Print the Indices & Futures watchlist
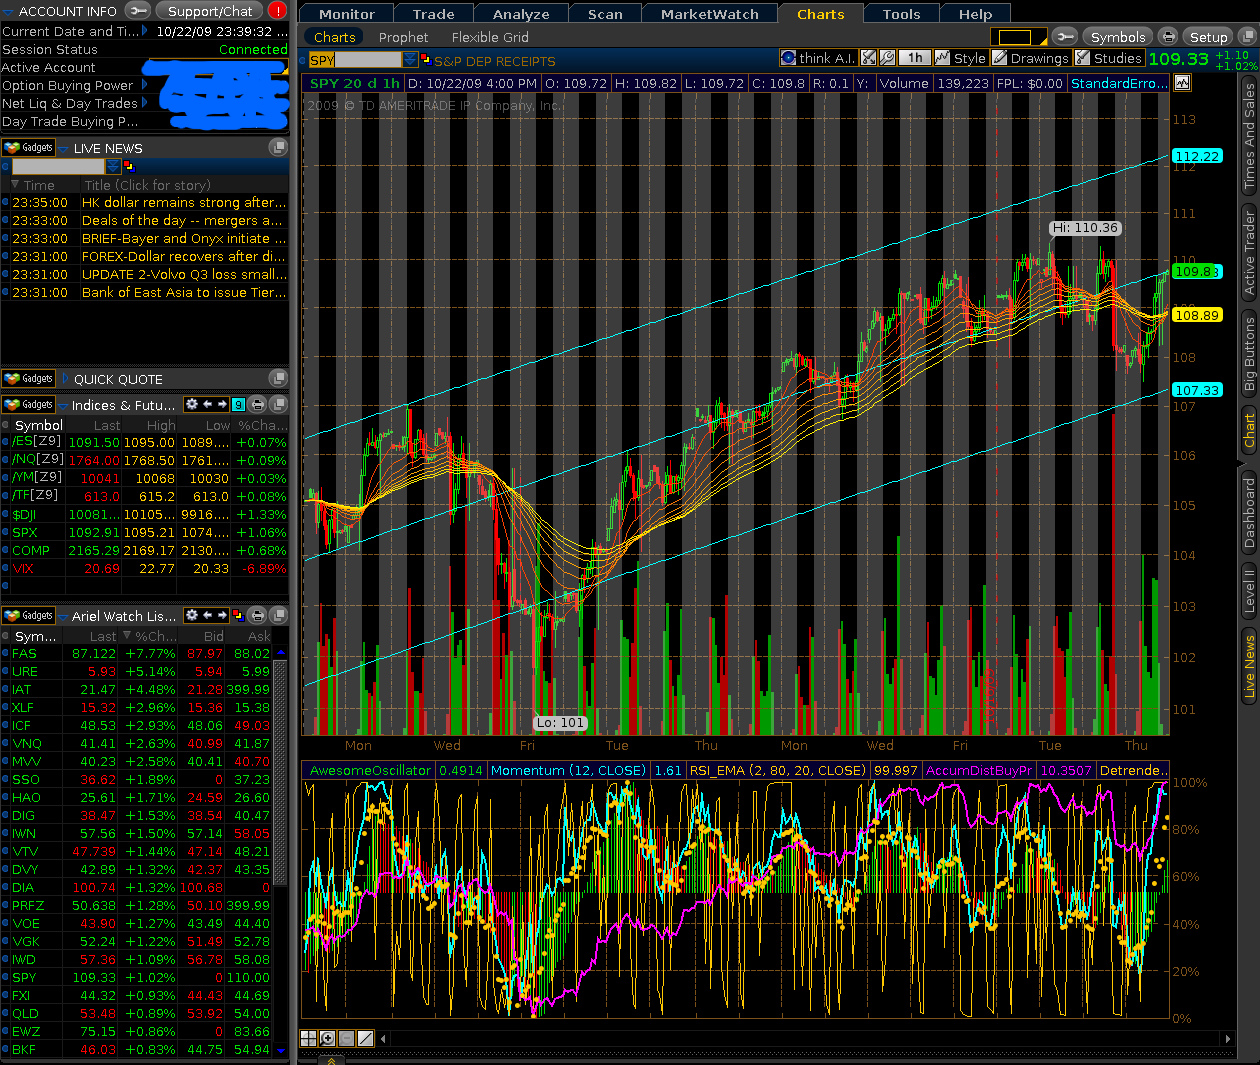This screenshot has height=1065, width=1260. point(257,405)
